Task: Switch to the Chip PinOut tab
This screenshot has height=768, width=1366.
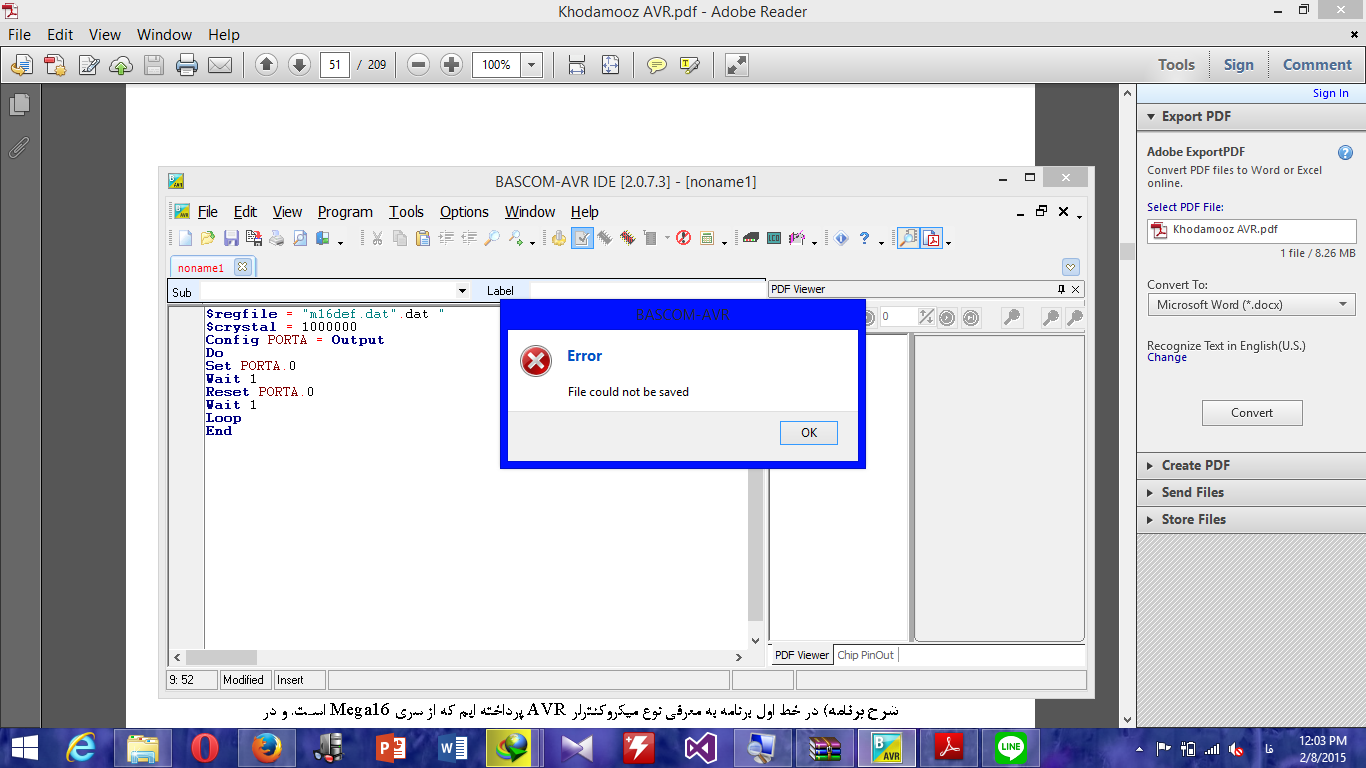Action: [x=865, y=655]
